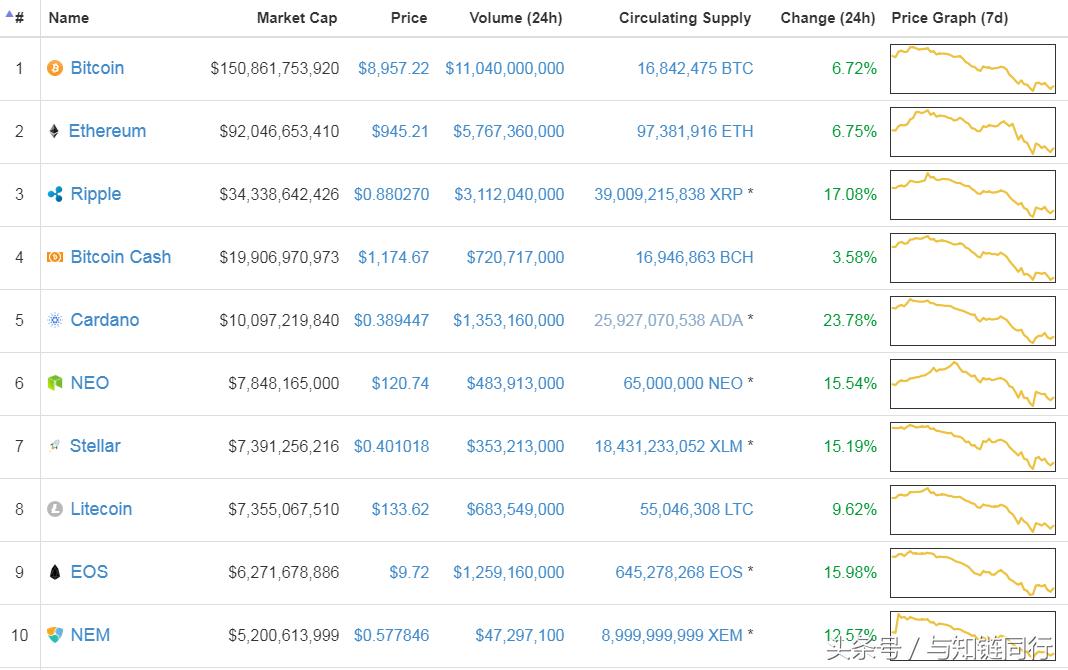
Task: Sort table by Market Cap header
Action: [x=297, y=18]
